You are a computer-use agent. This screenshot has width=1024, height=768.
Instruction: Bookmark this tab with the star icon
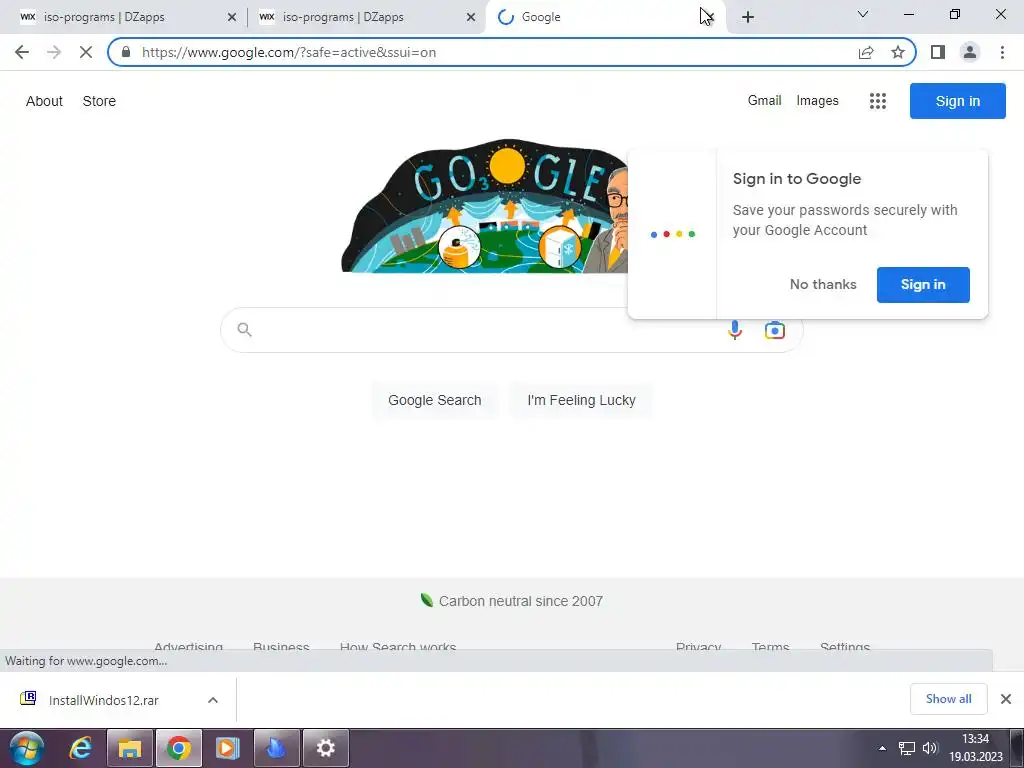[x=898, y=52]
